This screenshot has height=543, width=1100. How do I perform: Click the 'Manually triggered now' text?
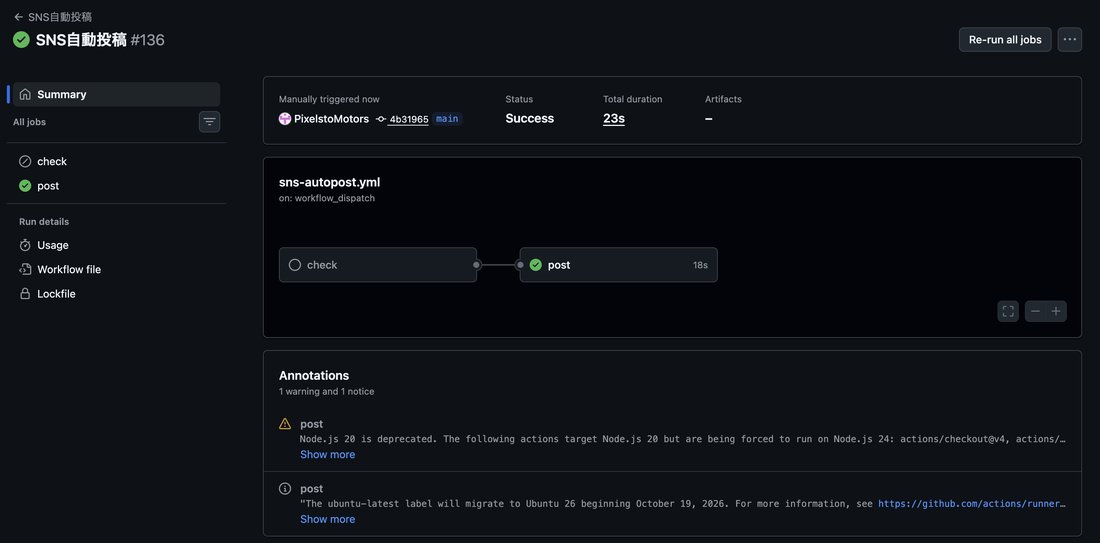point(329,100)
